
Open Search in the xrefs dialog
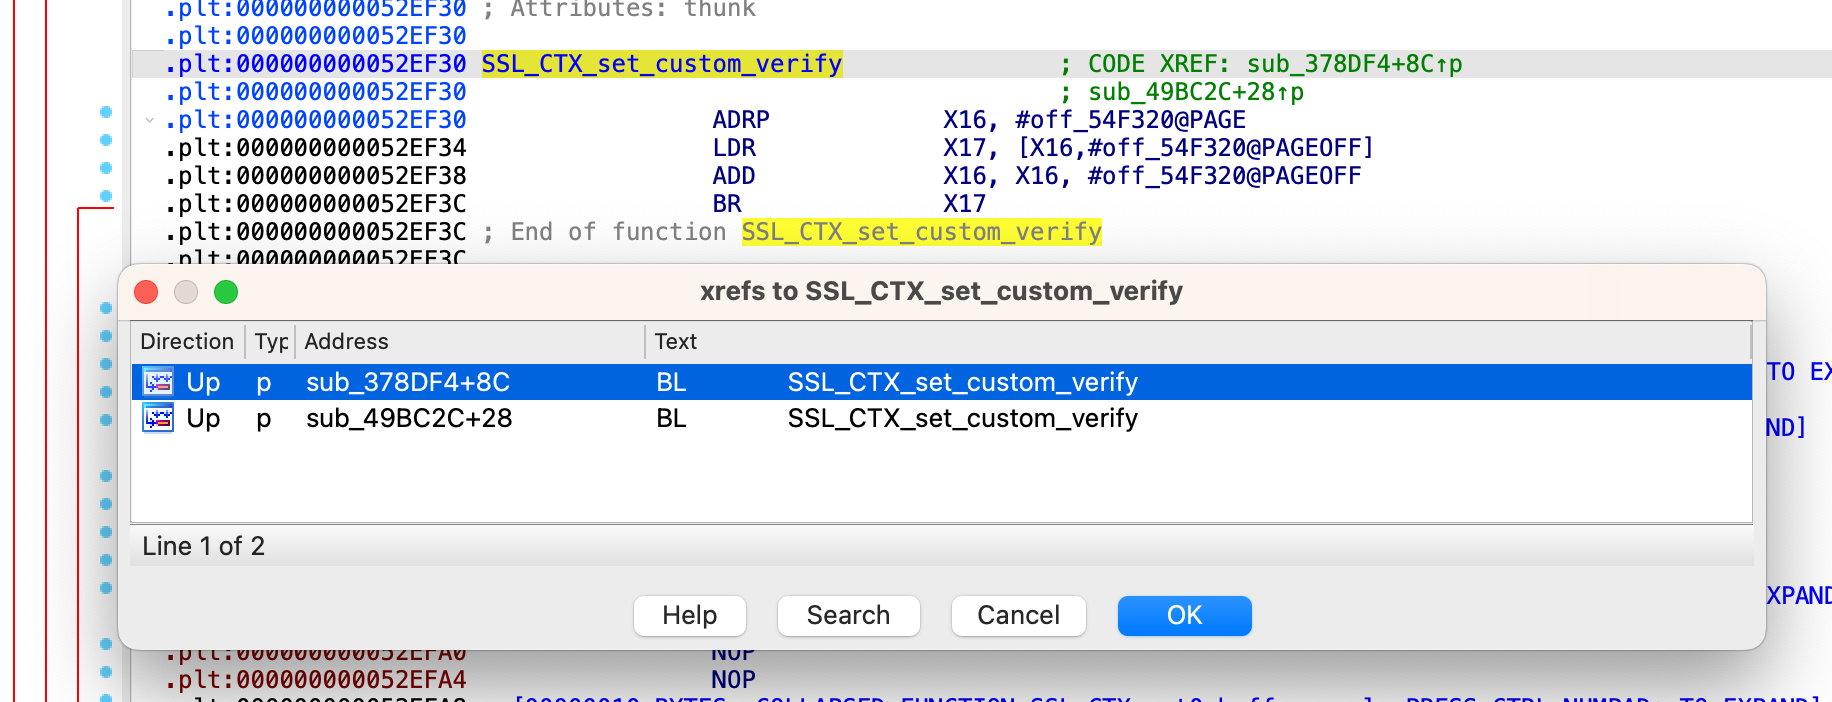(848, 615)
